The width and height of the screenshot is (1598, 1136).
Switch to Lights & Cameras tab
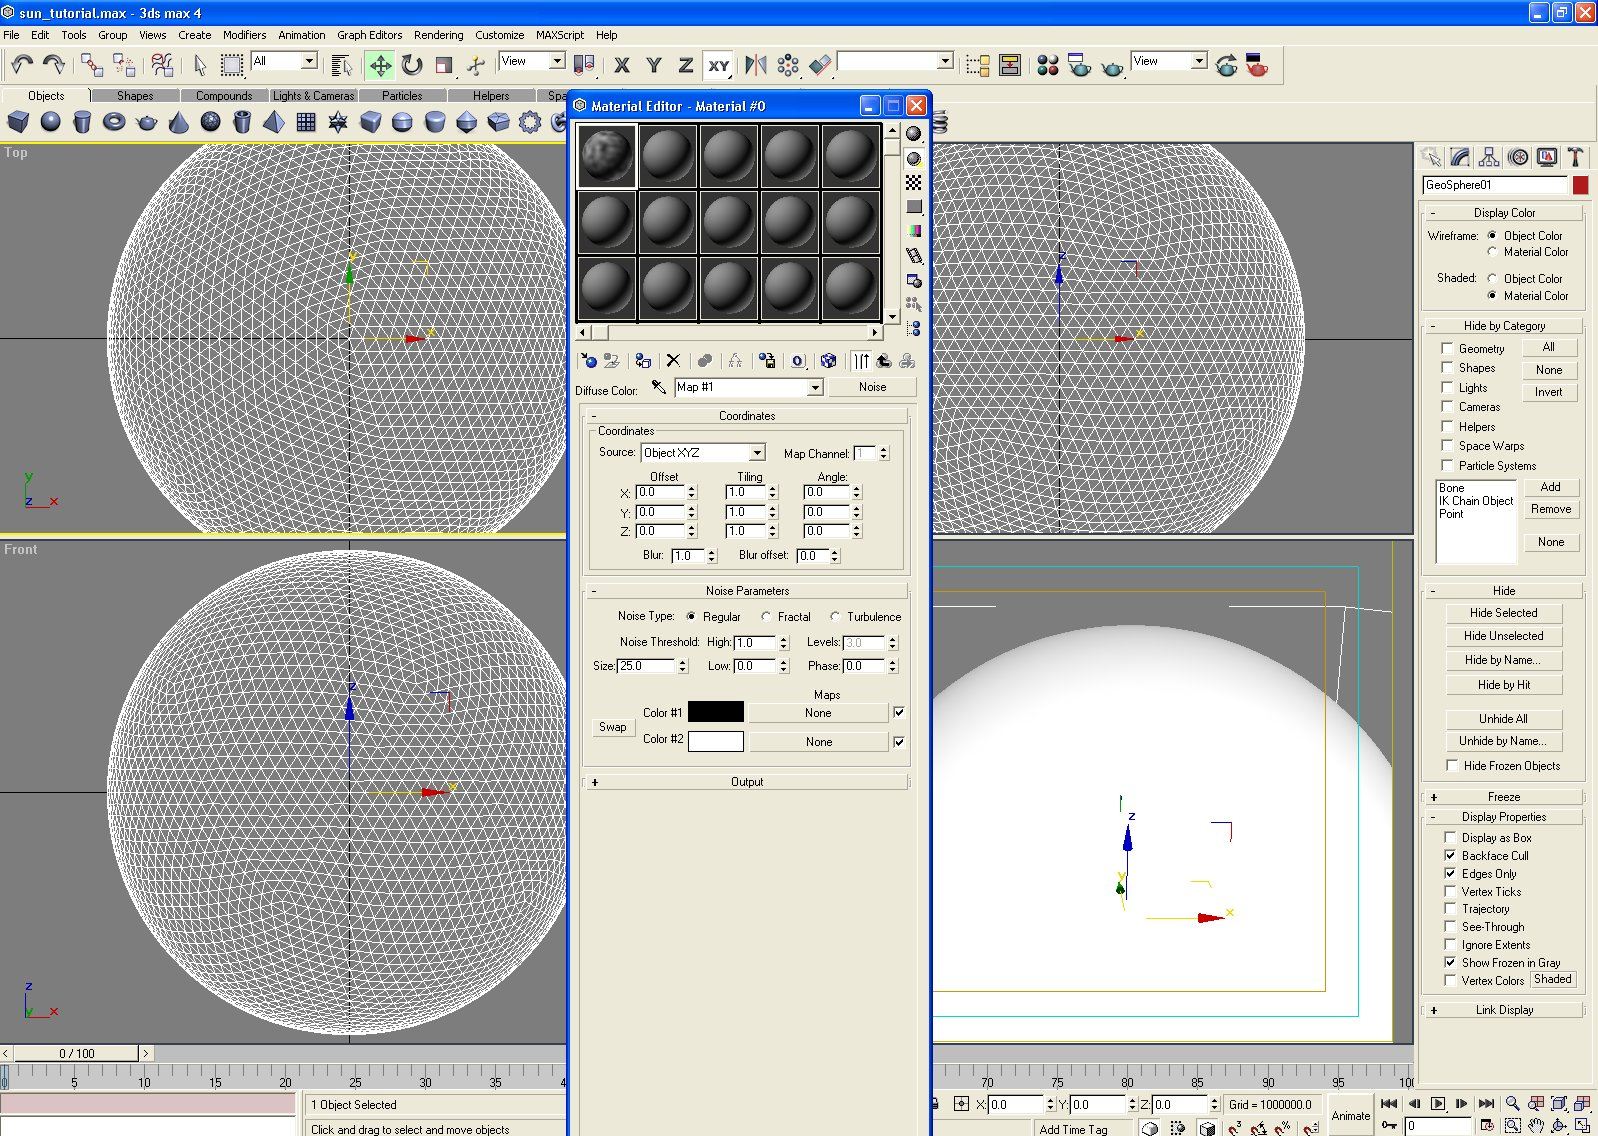point(313,96)
